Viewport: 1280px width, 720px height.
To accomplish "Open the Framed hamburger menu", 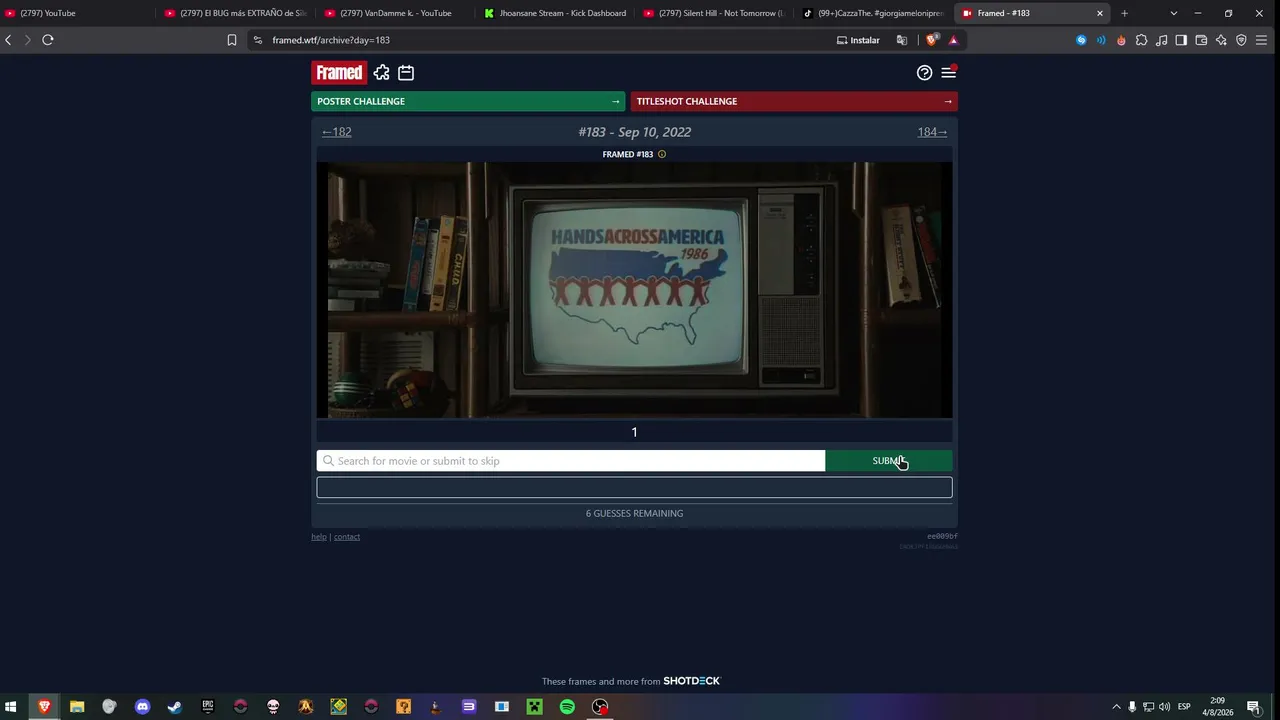I will tap(949, 72).
